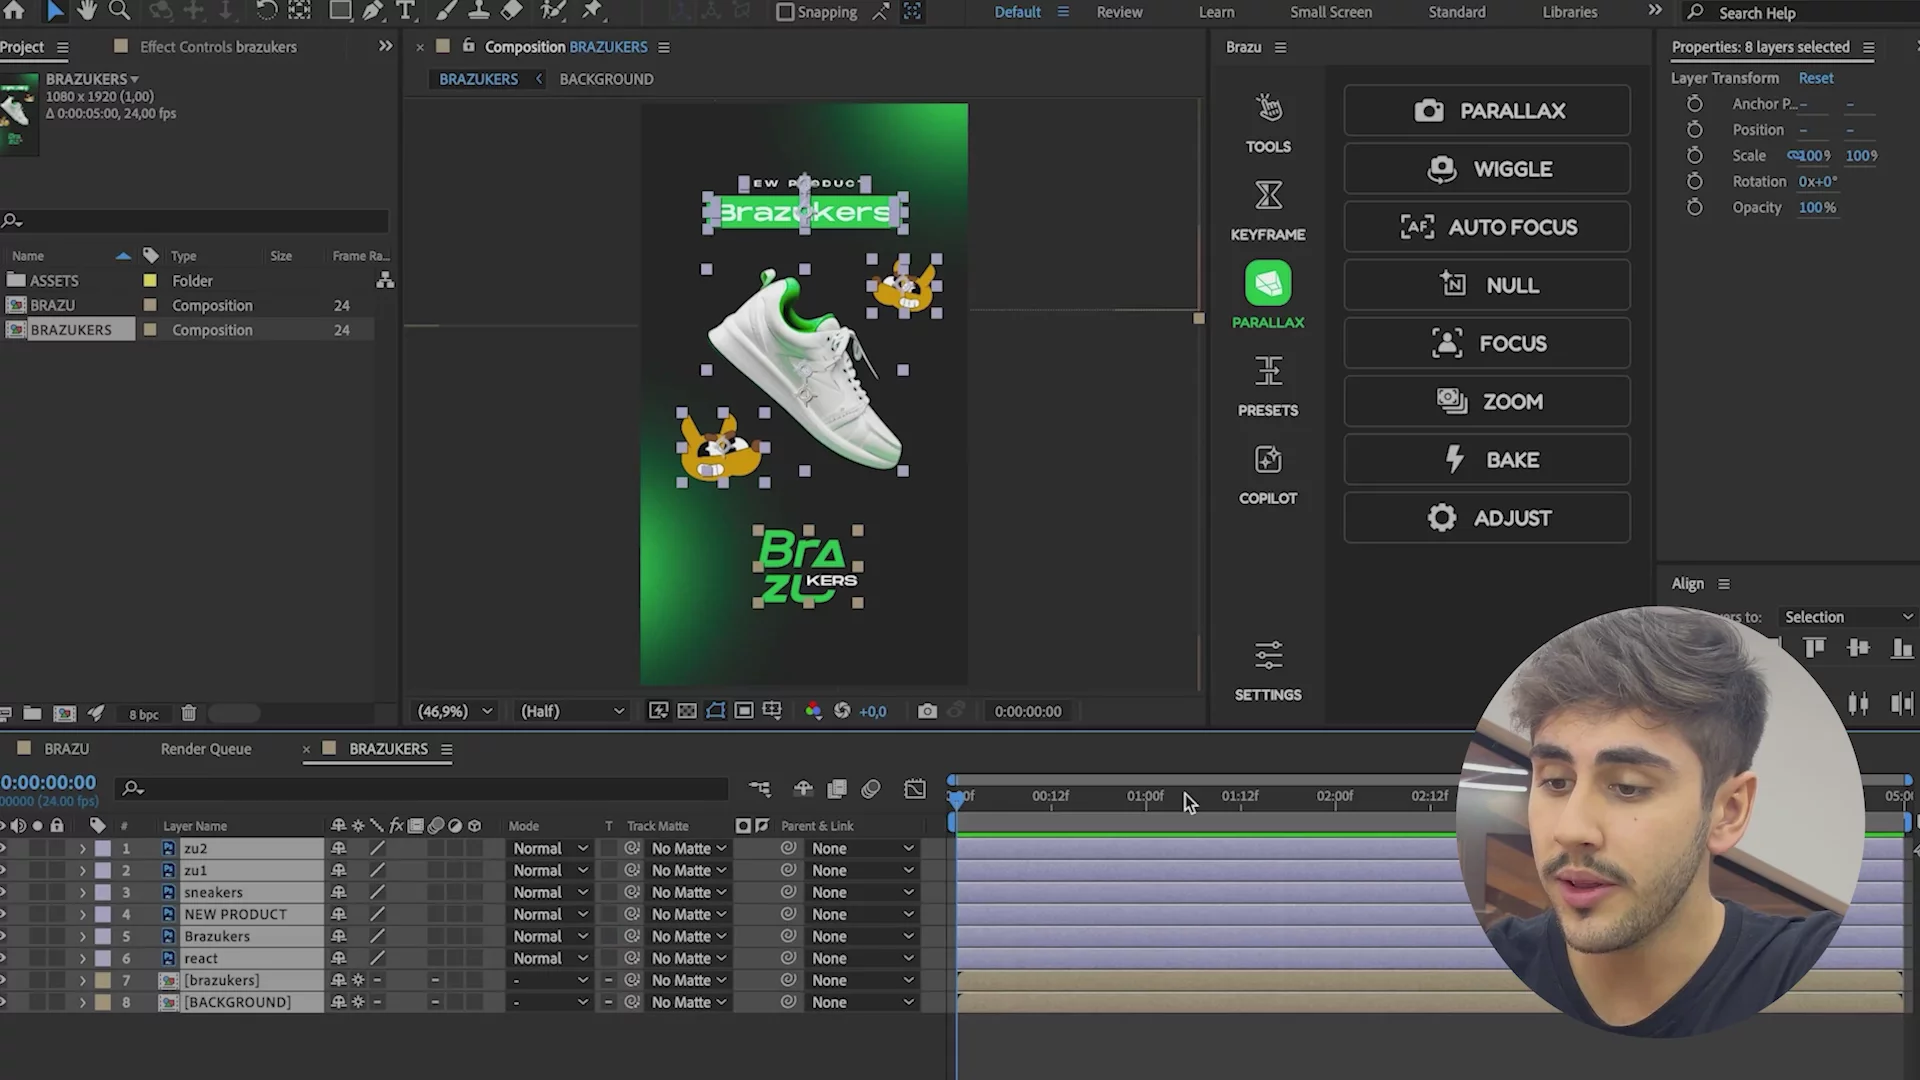The width and height of the screenshot is (1920, 1080).
Task: Open track matte dropdown for sneakers layer
Action: coord(688,892)
